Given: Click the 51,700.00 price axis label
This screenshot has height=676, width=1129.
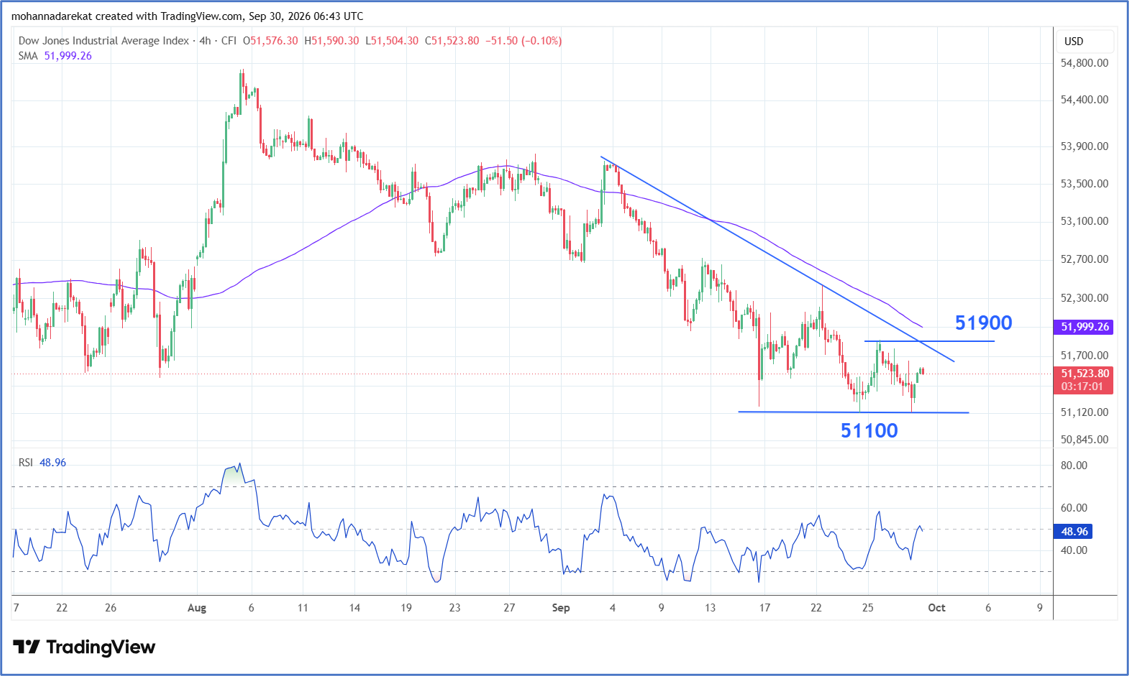Looking at the screenshot, I should pos(1084,355).
